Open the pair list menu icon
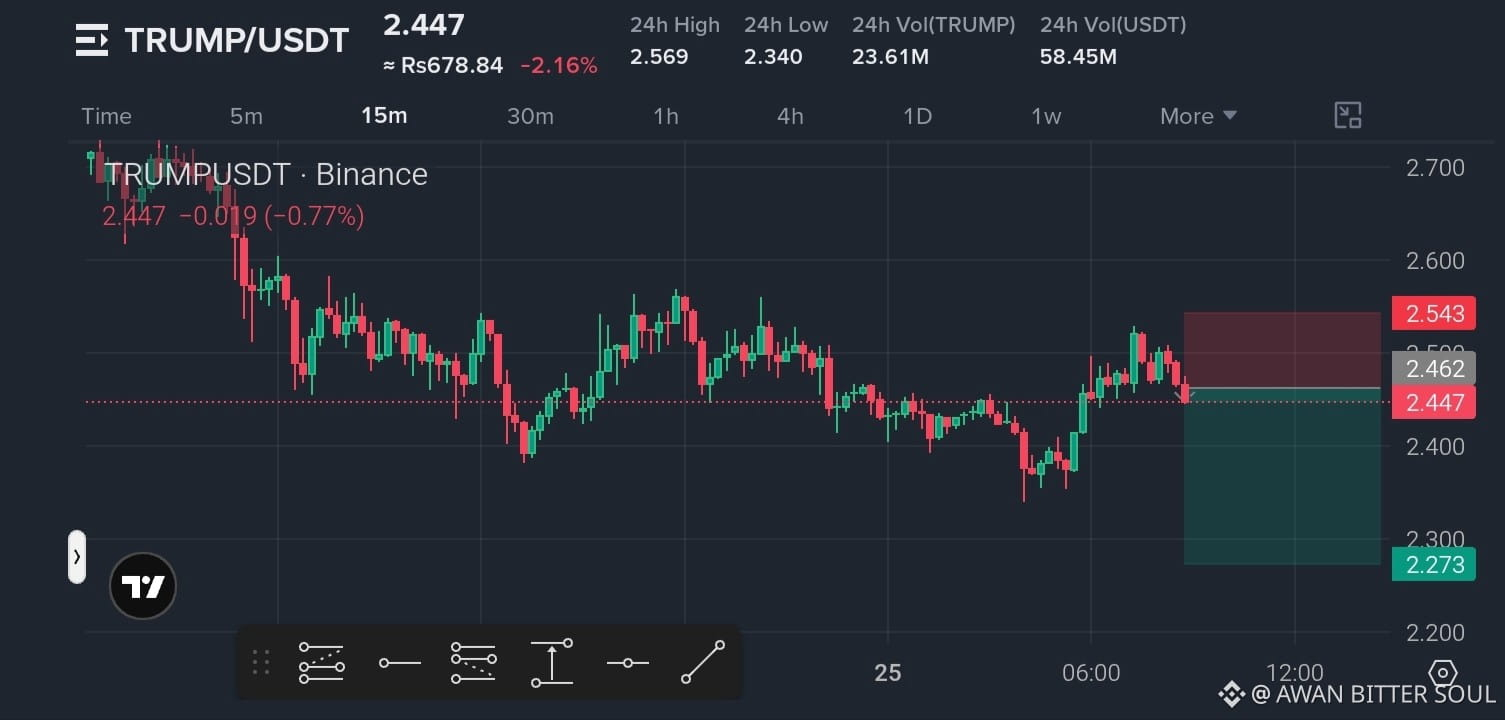Viewport: 1505px width, 720px height. click(x=92, y=40)
